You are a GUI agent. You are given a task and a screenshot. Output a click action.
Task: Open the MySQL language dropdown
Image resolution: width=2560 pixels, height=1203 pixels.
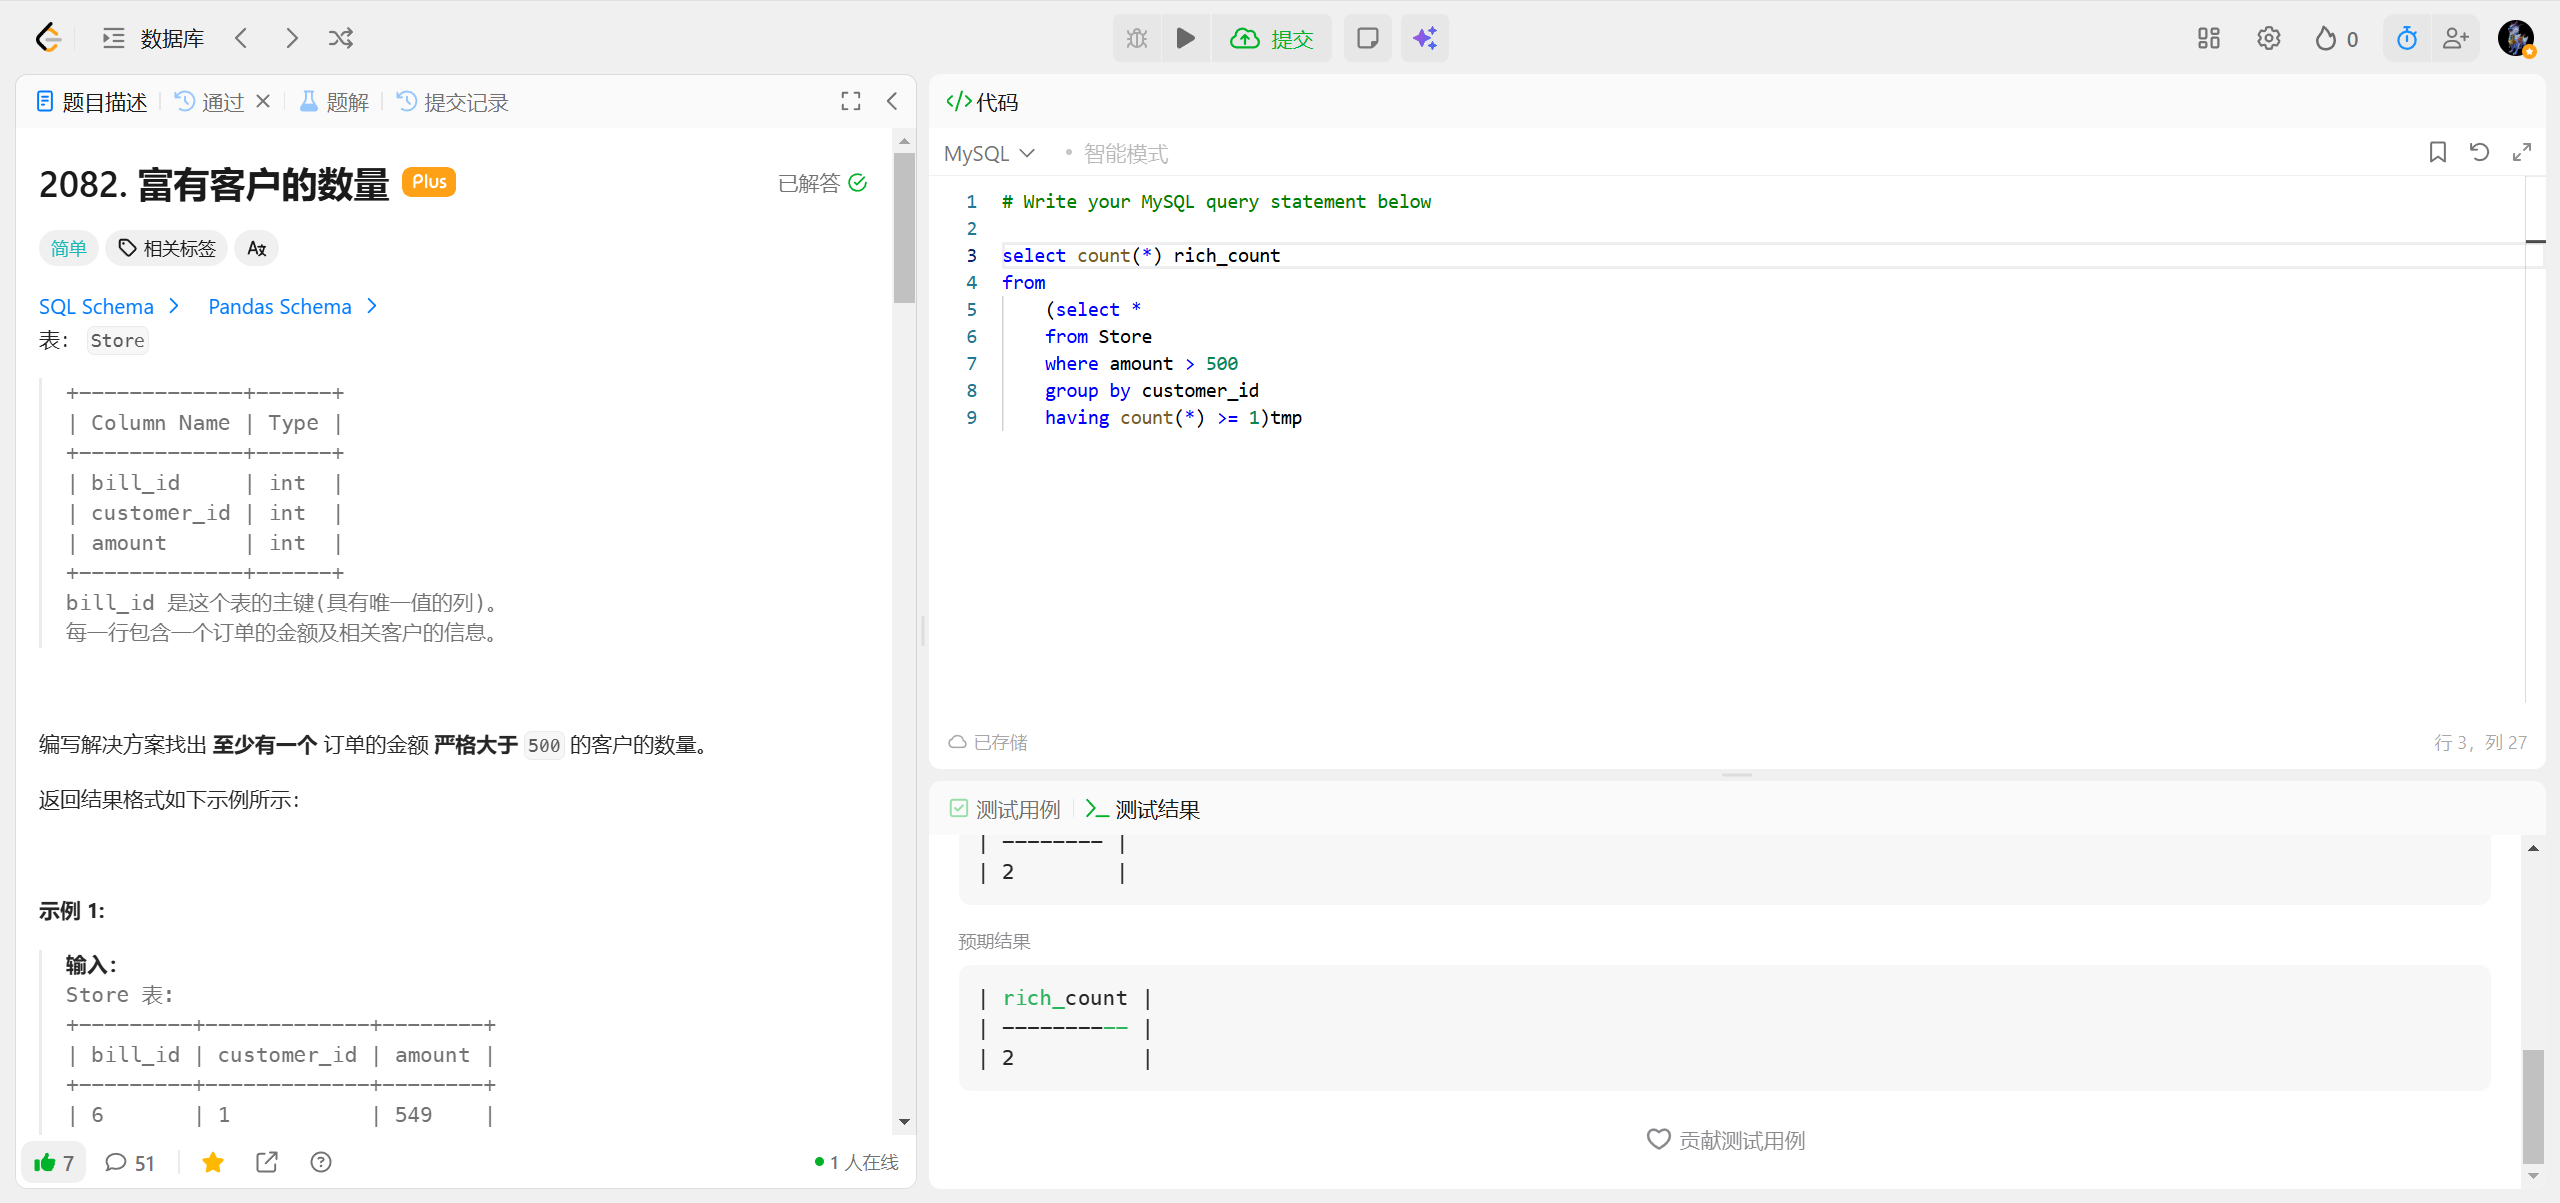pyautogui.click(x=988, y=153)
